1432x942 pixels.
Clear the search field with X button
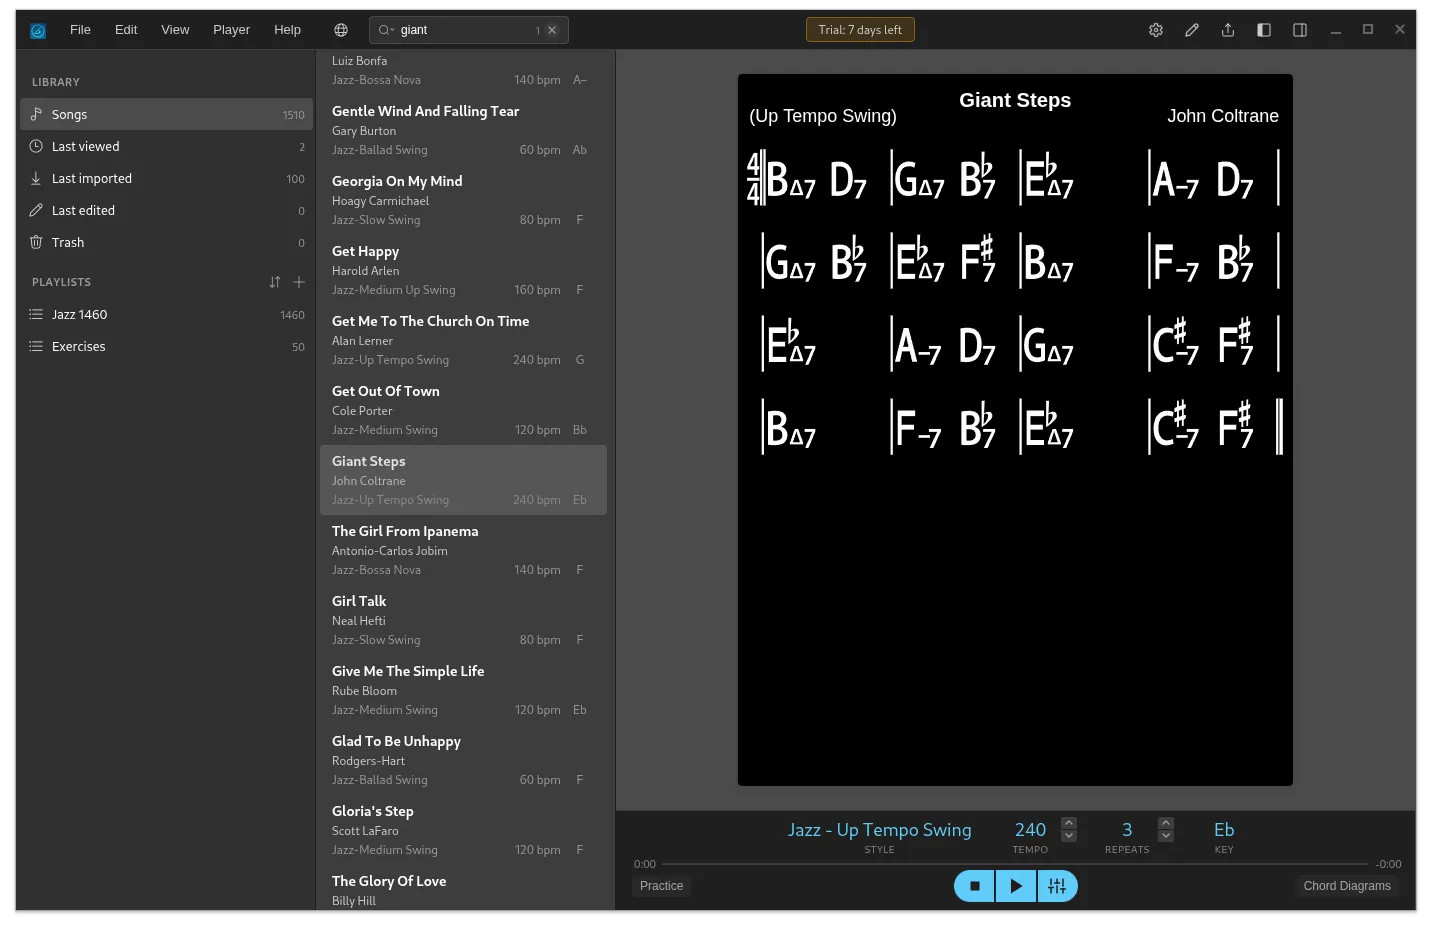pos(552,30)
